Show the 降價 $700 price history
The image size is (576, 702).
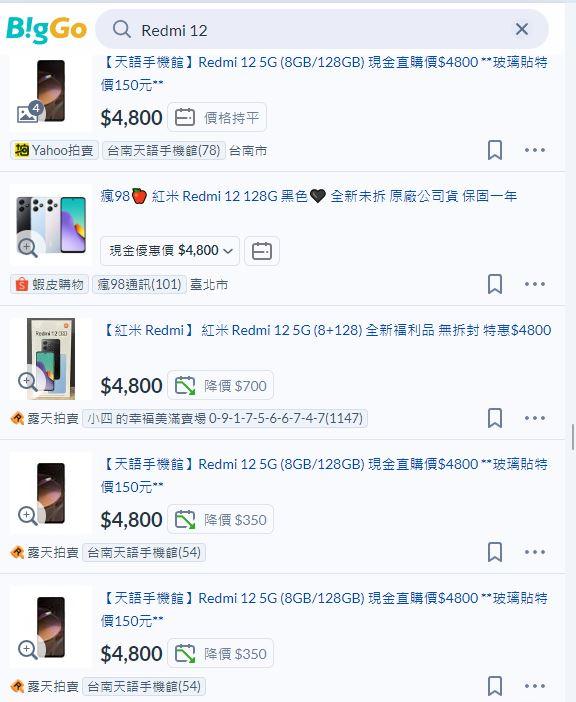tap(220, 385)
